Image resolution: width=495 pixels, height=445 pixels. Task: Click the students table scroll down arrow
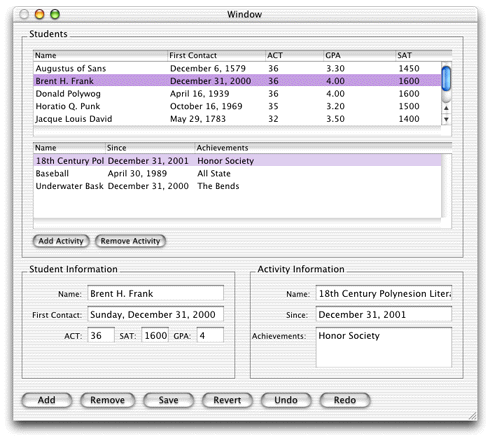[x=446, y=119]
